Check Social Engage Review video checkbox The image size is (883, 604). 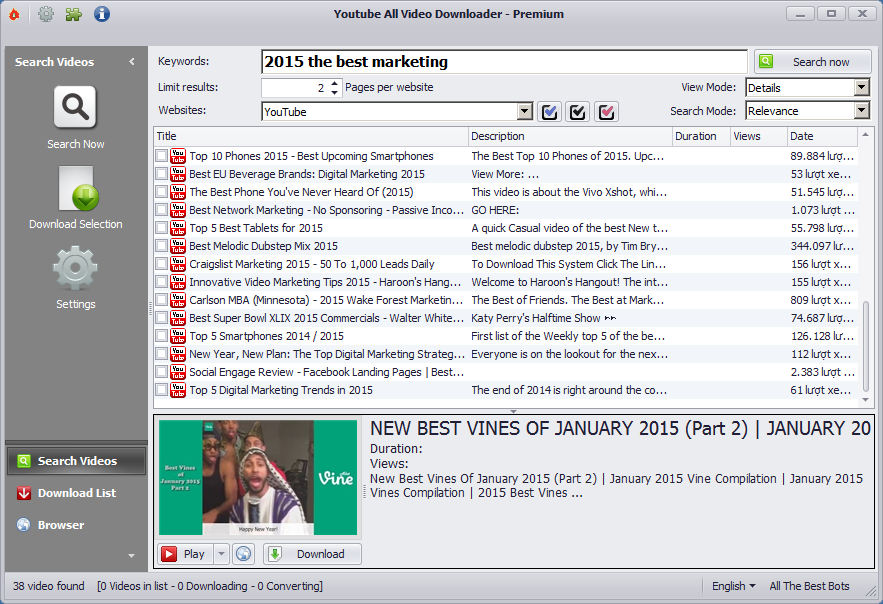[x=162, y=372]
